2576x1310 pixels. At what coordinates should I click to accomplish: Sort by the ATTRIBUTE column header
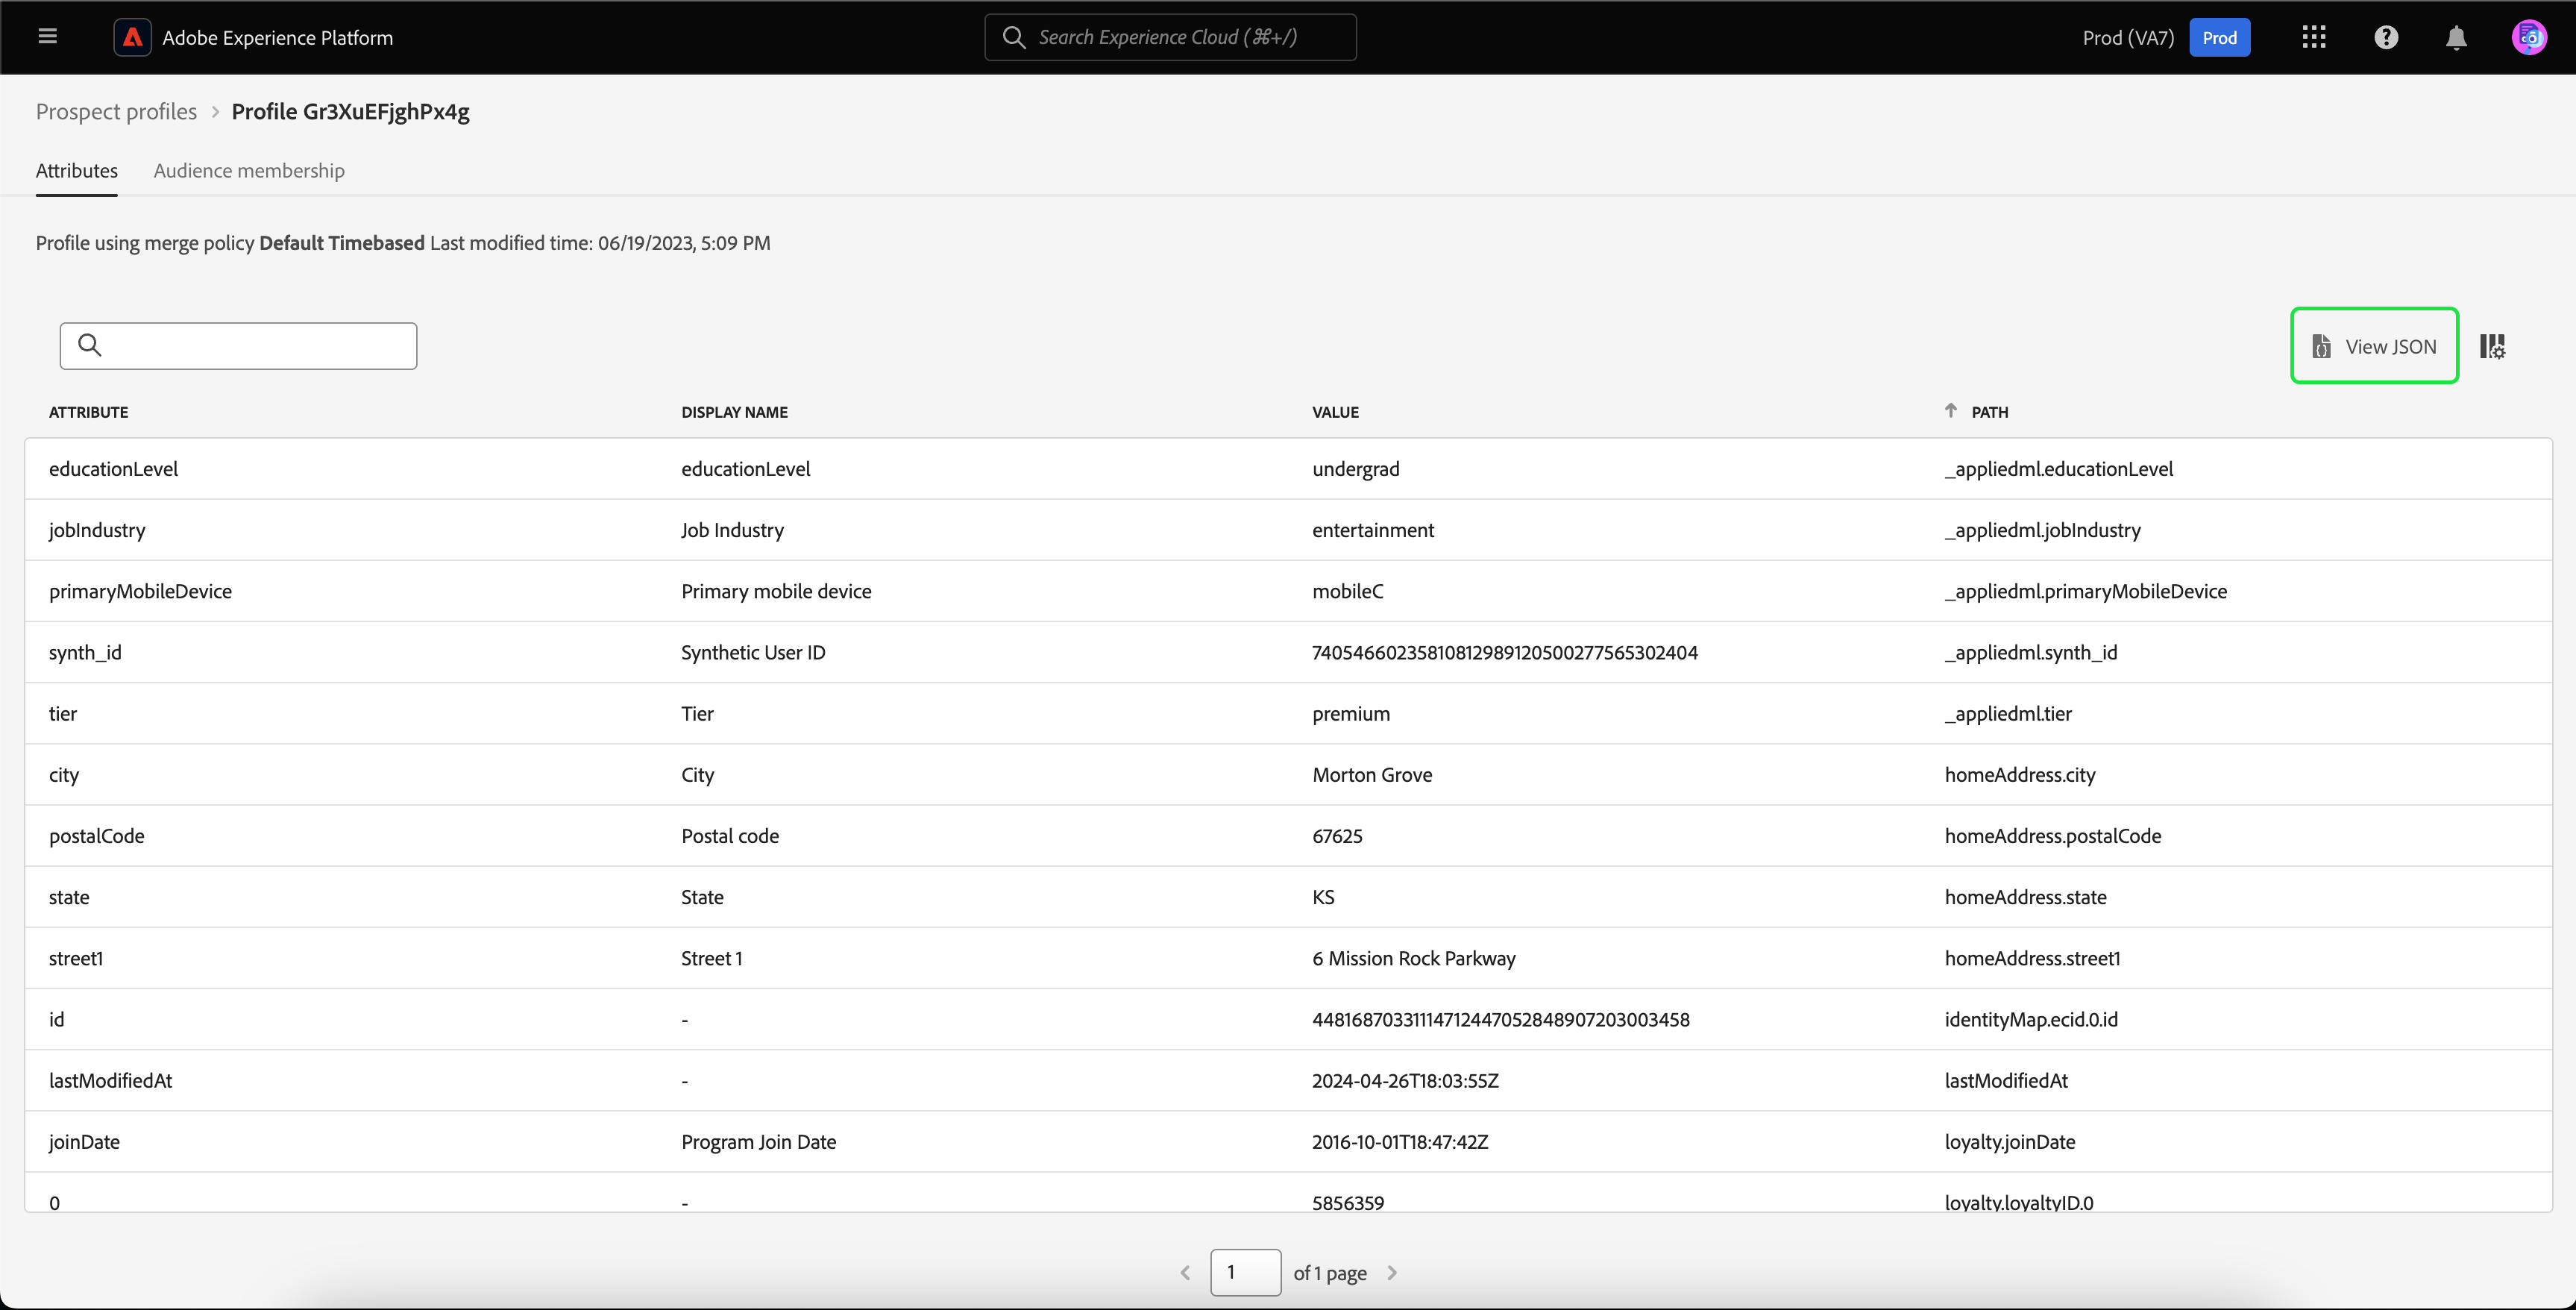pyautogui.click(x=88, y=412)
